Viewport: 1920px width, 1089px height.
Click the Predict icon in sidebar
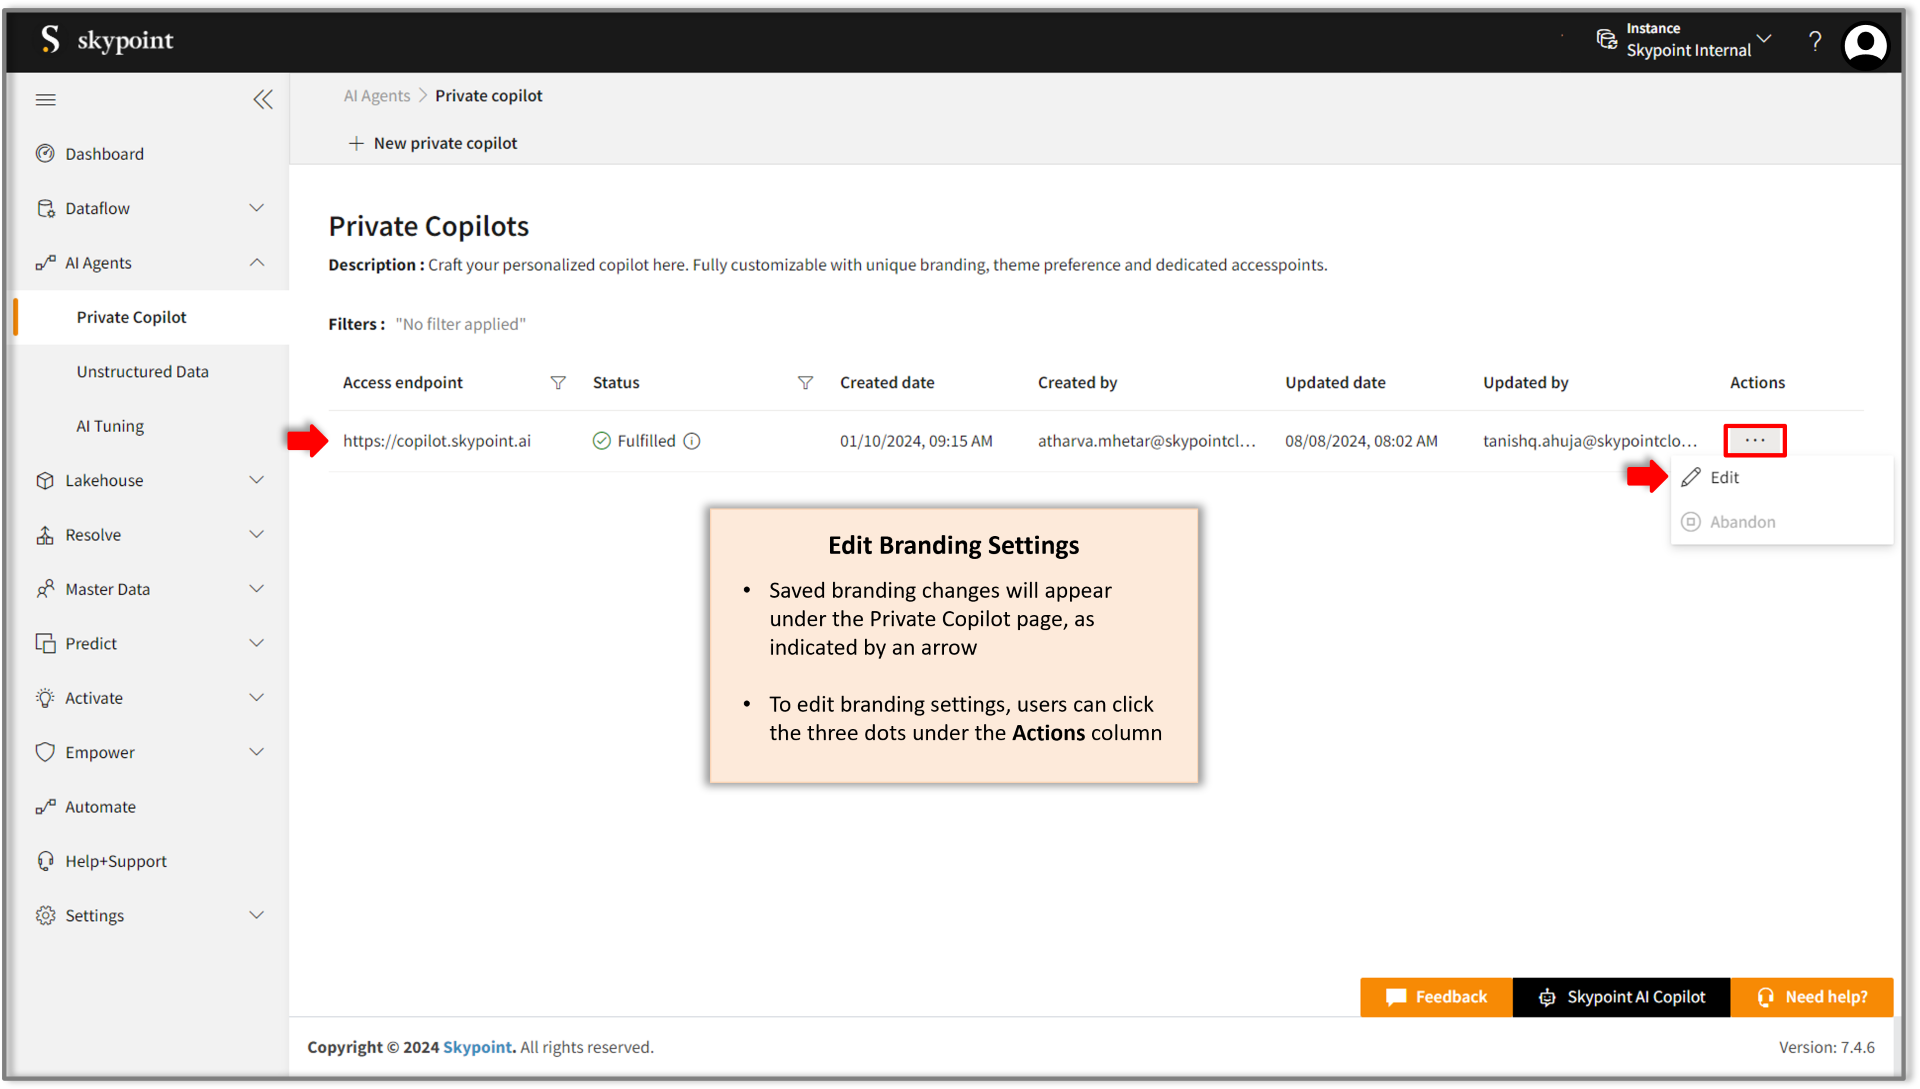(45, 642)
